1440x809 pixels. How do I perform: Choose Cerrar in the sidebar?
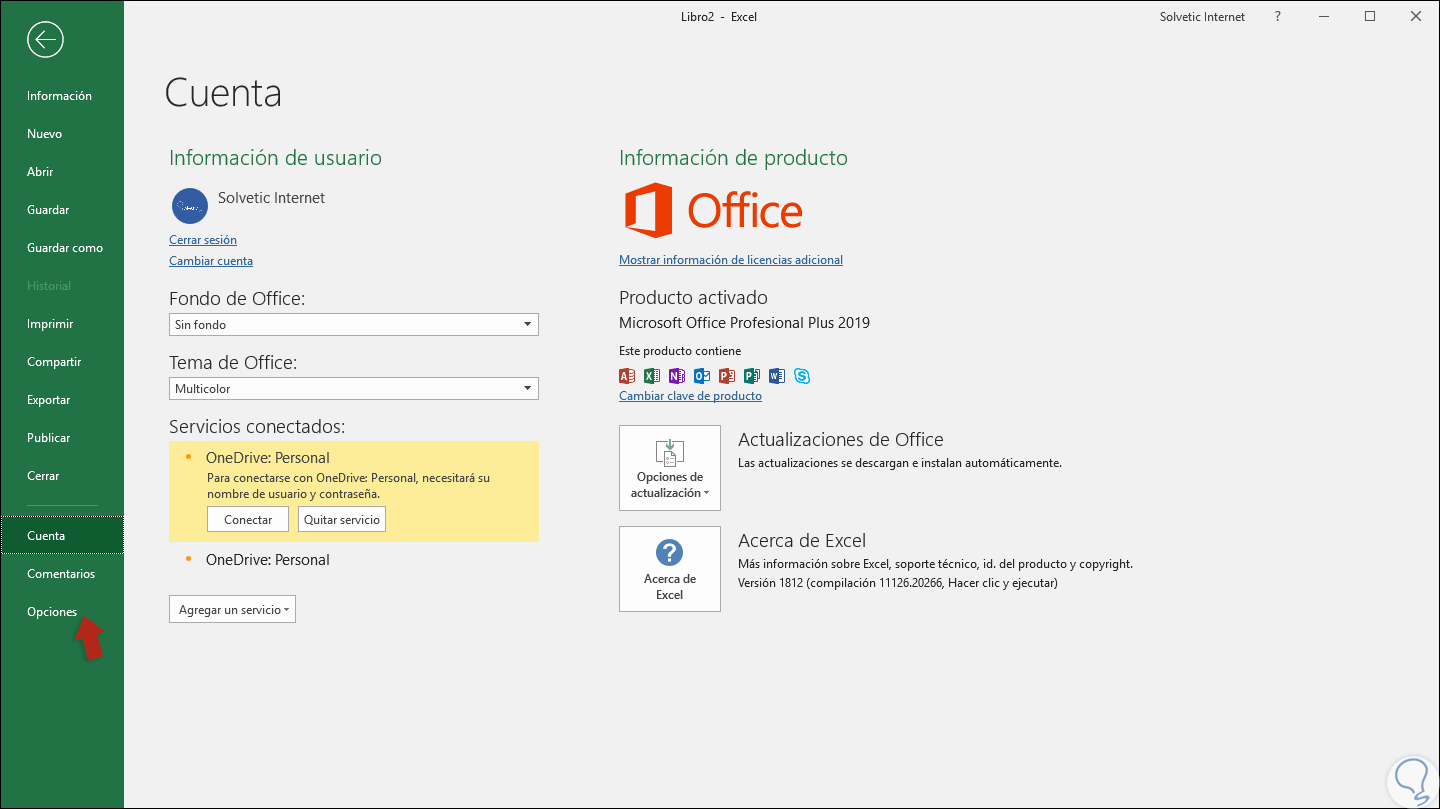pos(62,476)
